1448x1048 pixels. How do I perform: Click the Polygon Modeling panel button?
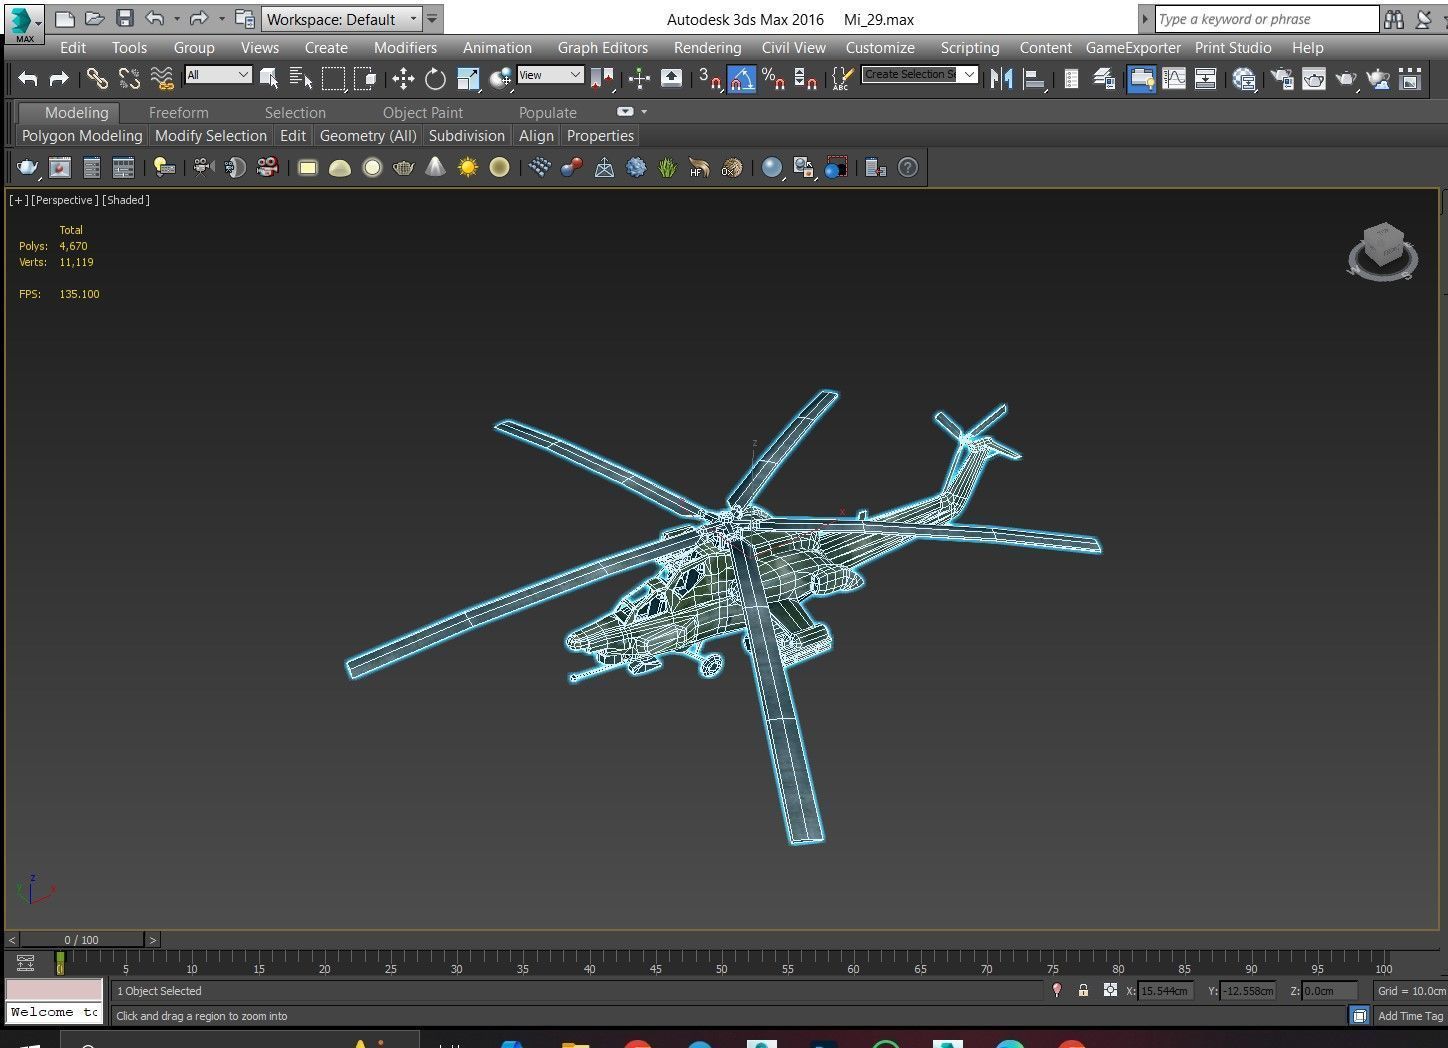[82, 135]
